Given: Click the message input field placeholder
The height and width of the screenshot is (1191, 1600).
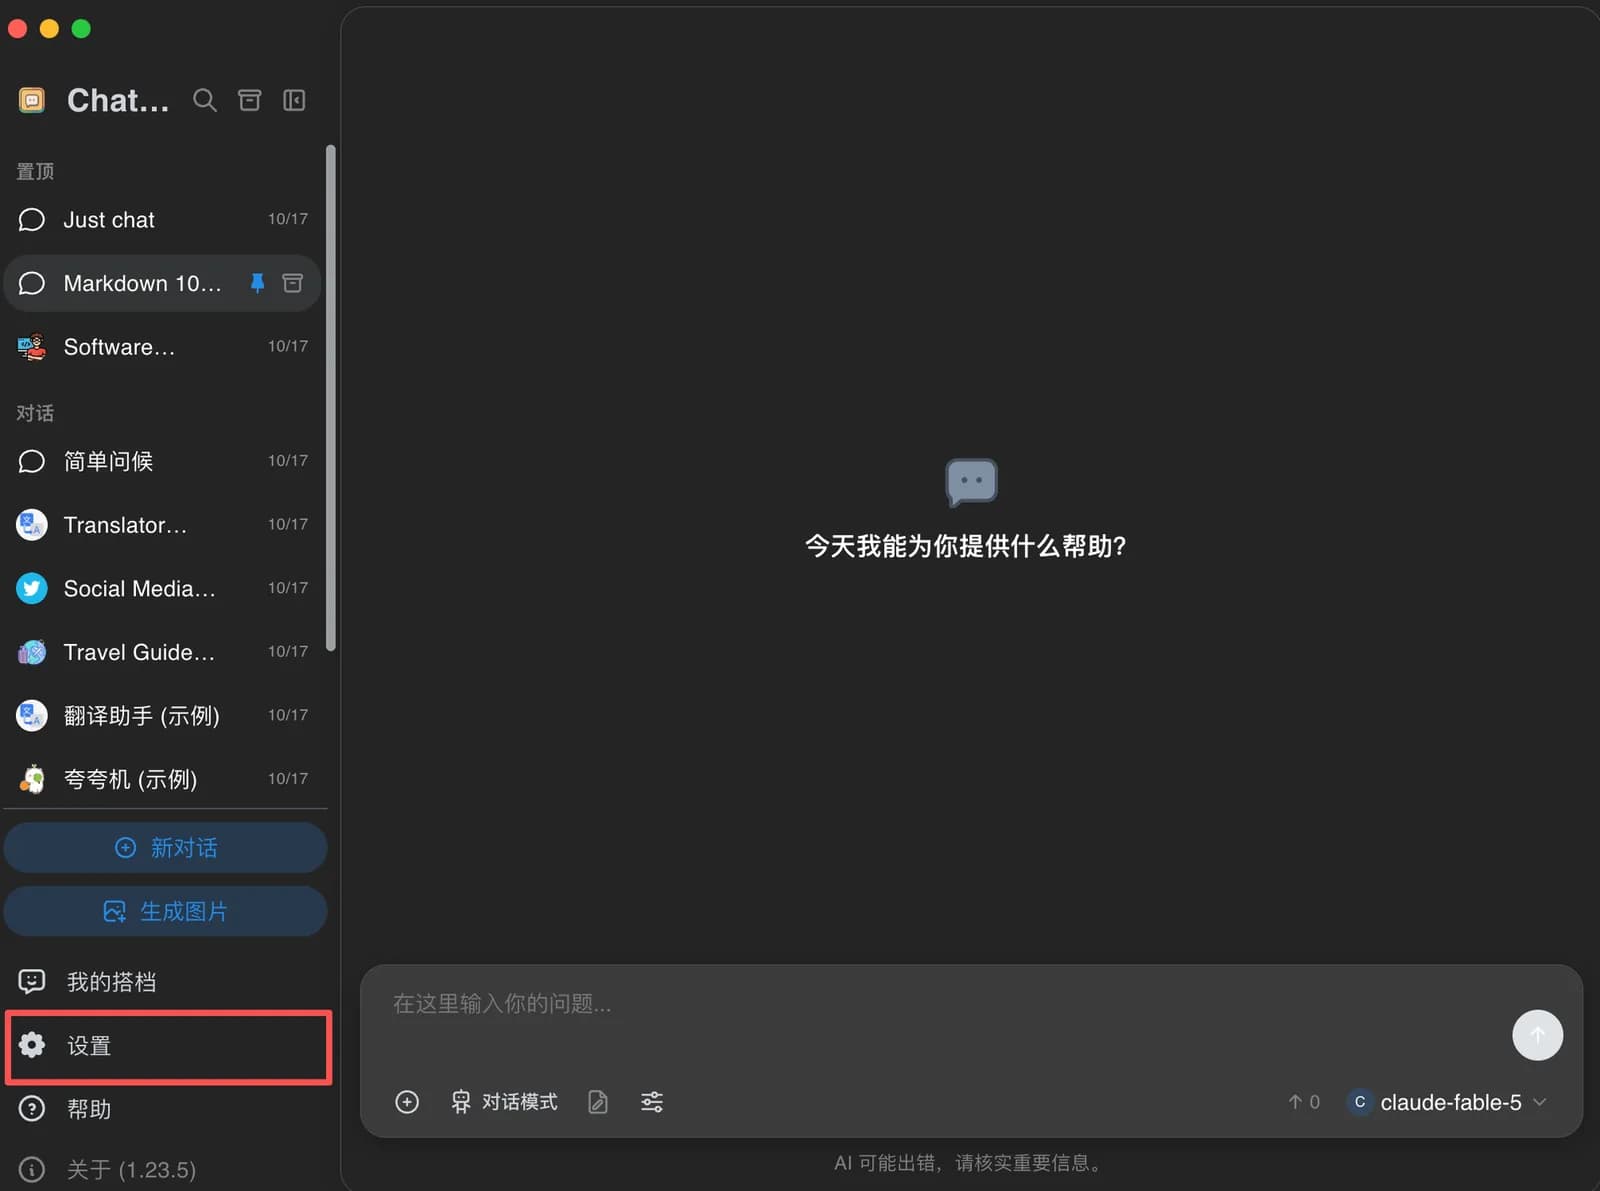Looking at the screenshot, I should pyautogui.click(x=502, y=1003).
